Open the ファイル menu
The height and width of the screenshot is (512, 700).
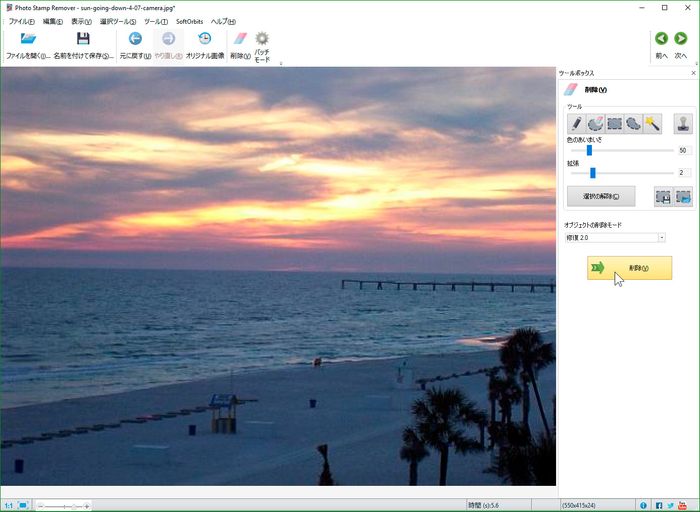coord(21,21)
